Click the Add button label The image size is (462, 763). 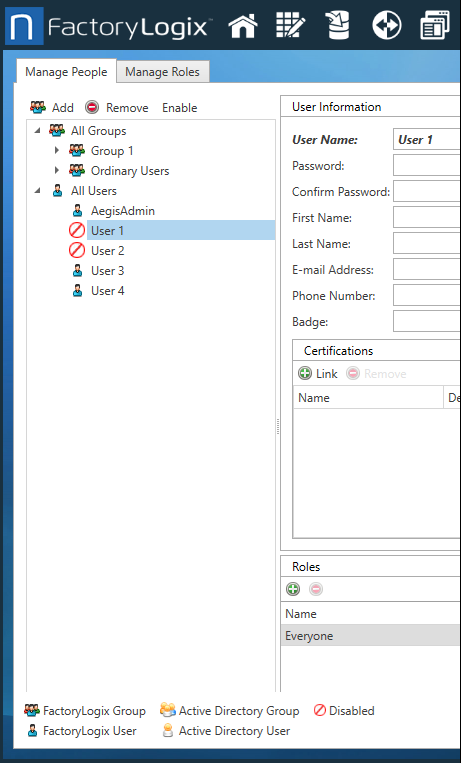[63, 108]
